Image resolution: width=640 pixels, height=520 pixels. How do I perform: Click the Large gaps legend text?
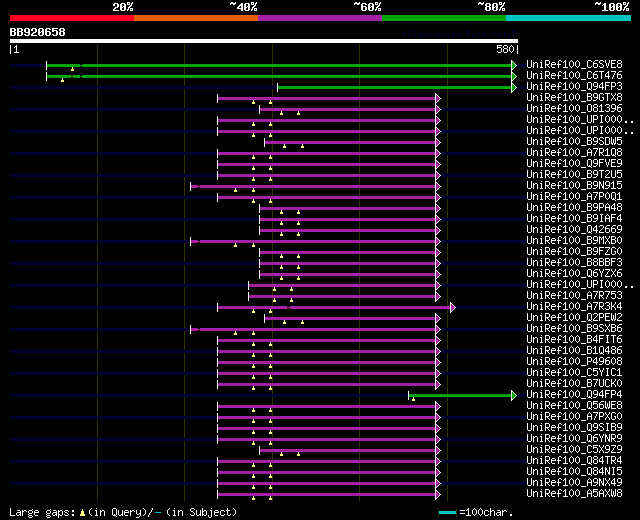coord(42,513)
